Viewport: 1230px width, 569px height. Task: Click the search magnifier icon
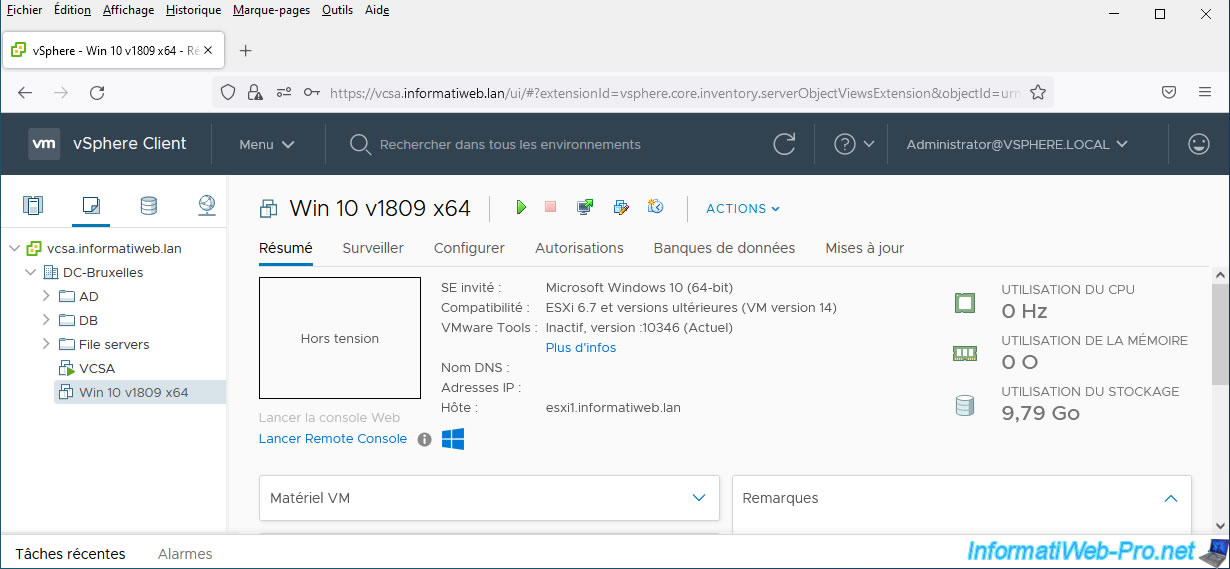360,144
